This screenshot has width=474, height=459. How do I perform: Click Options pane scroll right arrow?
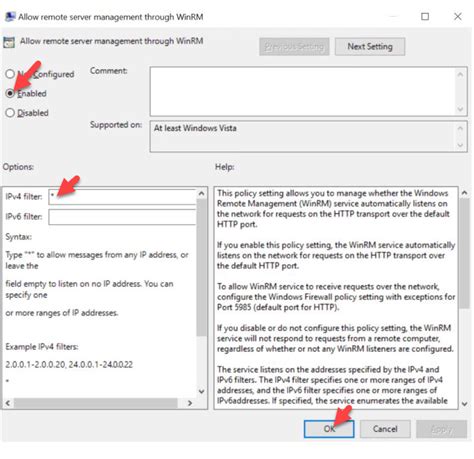190,403
